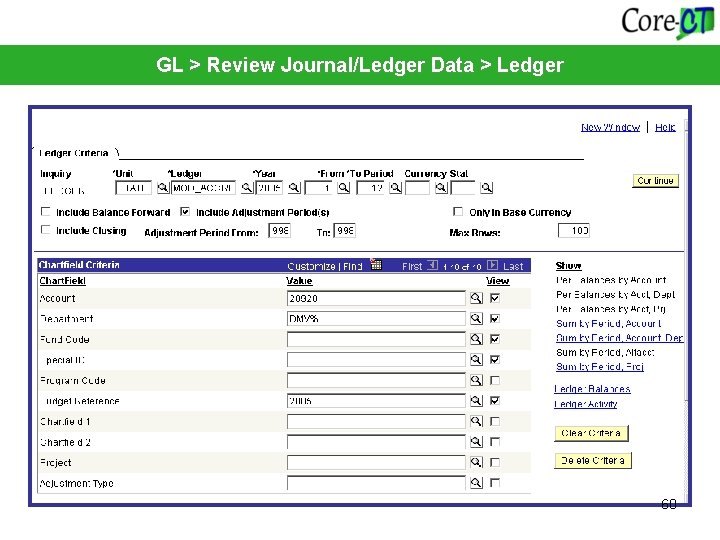Viewport: 720px width, 540px height.
Task: Open the To Period lookup magnifier
Action: tap(396, 187)
